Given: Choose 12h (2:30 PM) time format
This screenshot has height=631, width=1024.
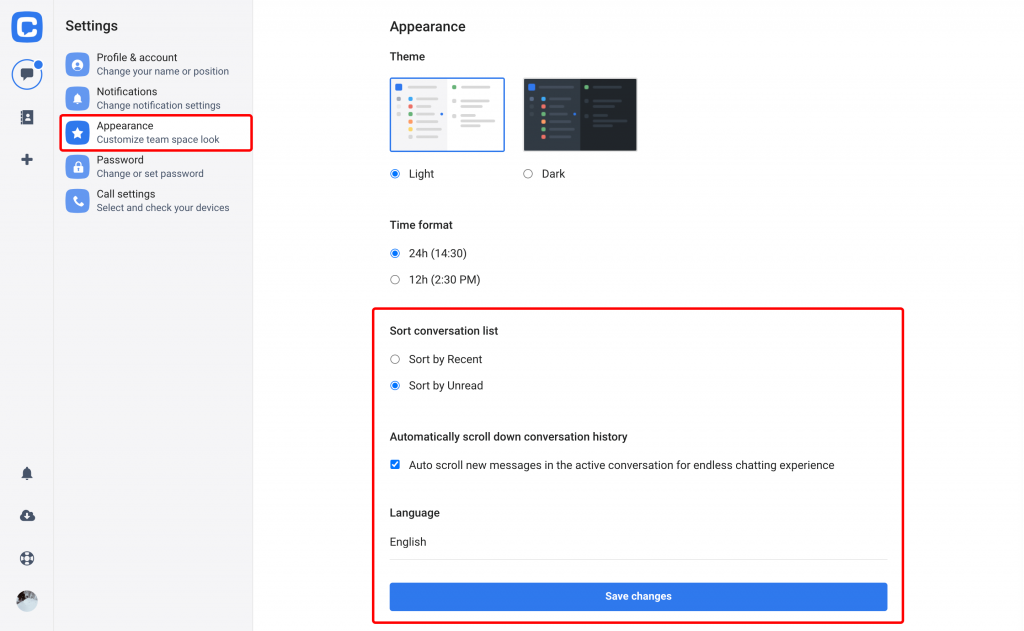Looking at the screenshot, I should pyautogui.click(x=395, y=280).
